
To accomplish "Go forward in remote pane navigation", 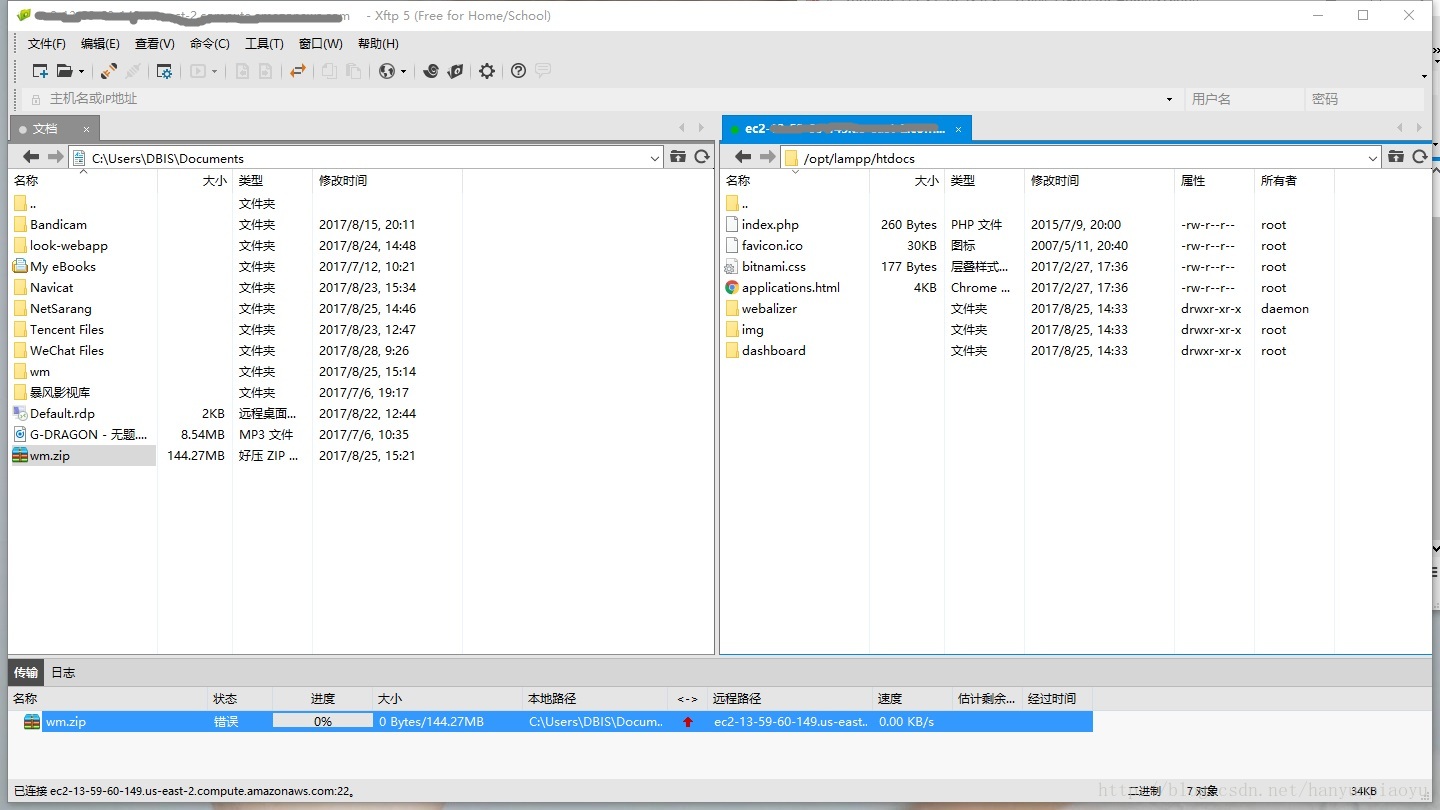I will tap(767, 157).
